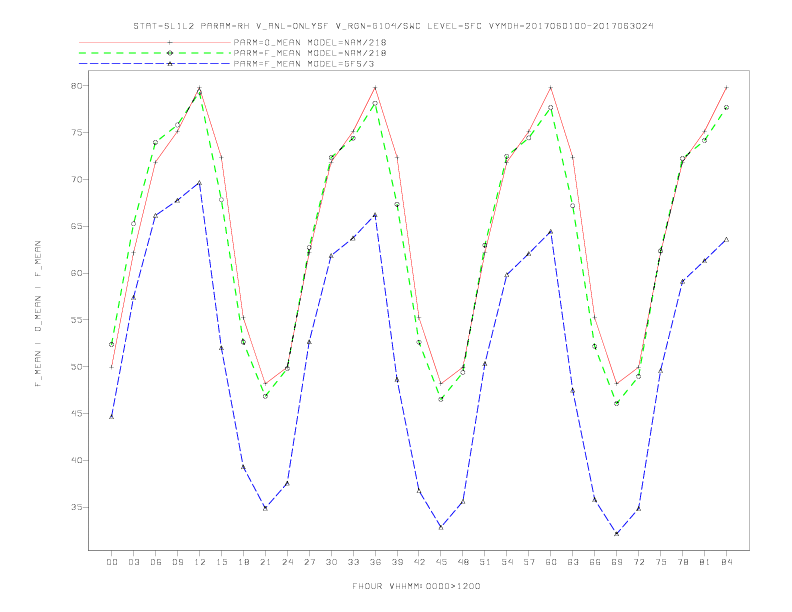
Task: Click x-axis tick label 48
Action: (x=463, y=562)
